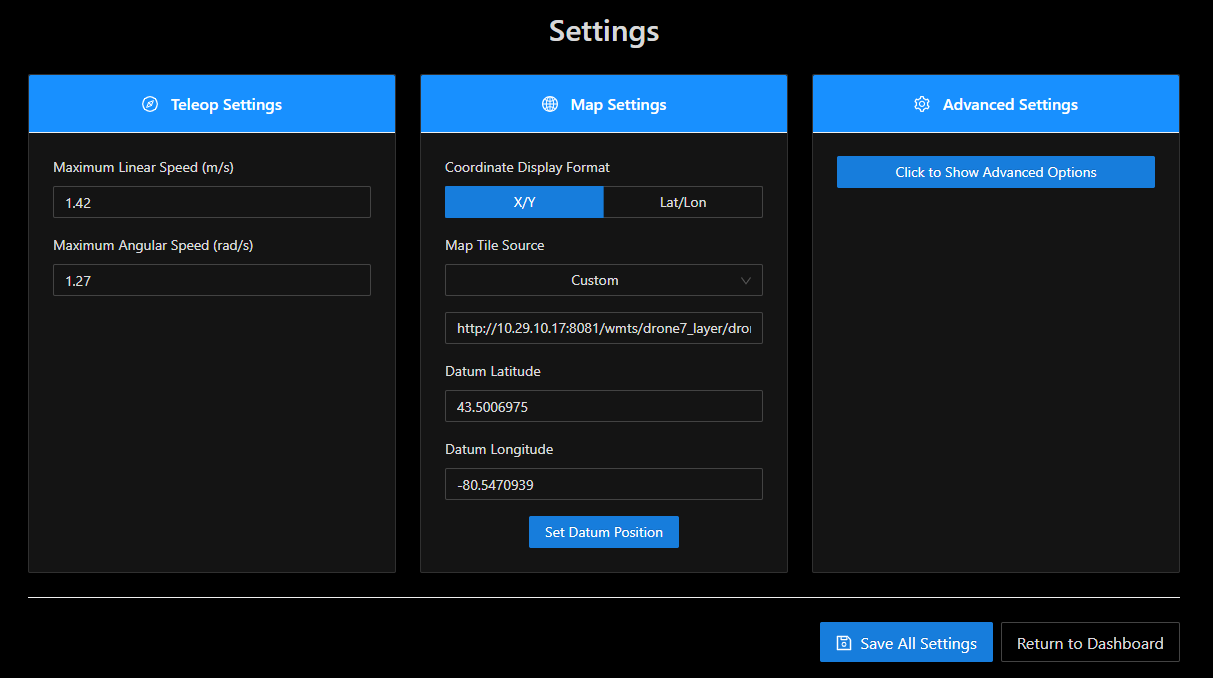Click the Settings page title

pos(604,31)
